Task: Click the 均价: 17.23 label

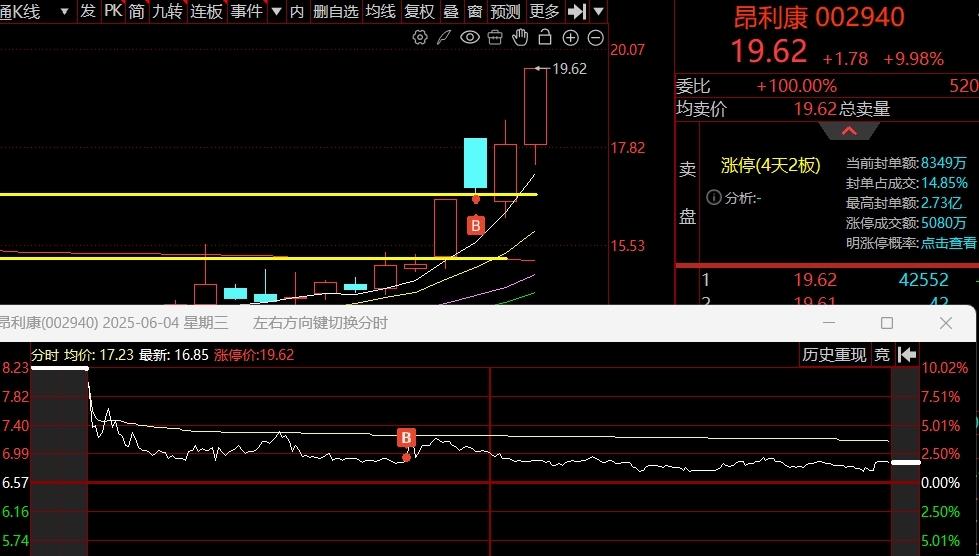Action: click(x=99, y=354)
